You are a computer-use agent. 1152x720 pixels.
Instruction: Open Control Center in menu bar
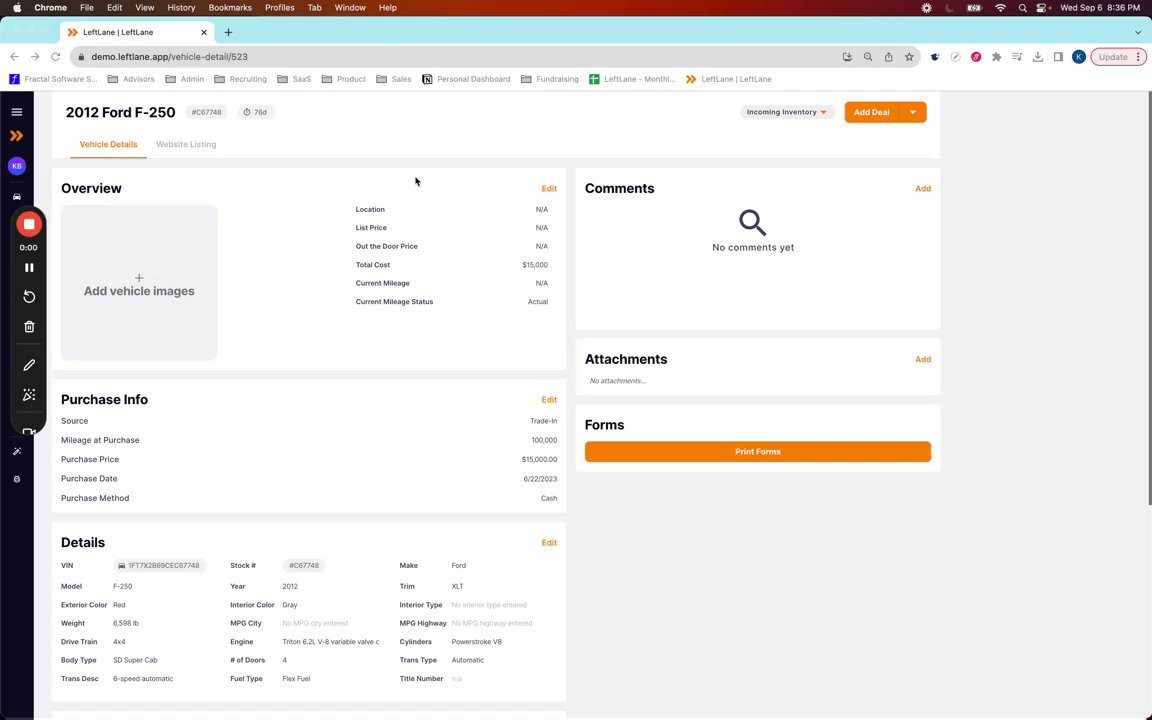coord(1042,7)
